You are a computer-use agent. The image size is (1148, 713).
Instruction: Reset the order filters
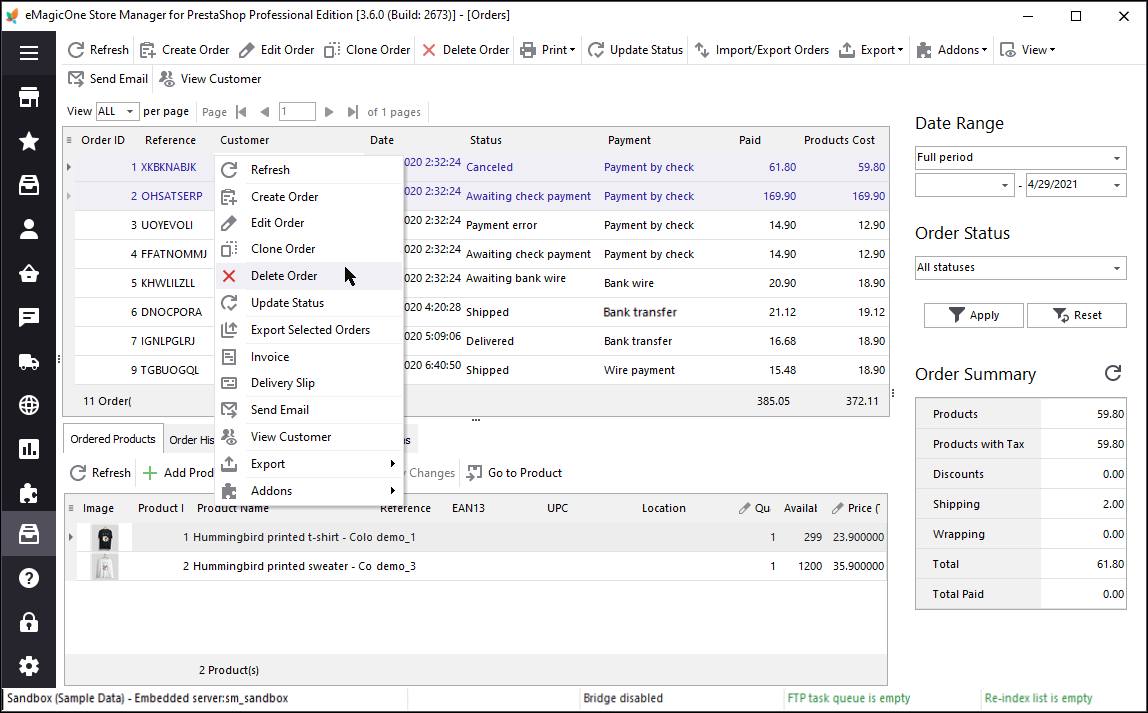tap(1076, 315)
